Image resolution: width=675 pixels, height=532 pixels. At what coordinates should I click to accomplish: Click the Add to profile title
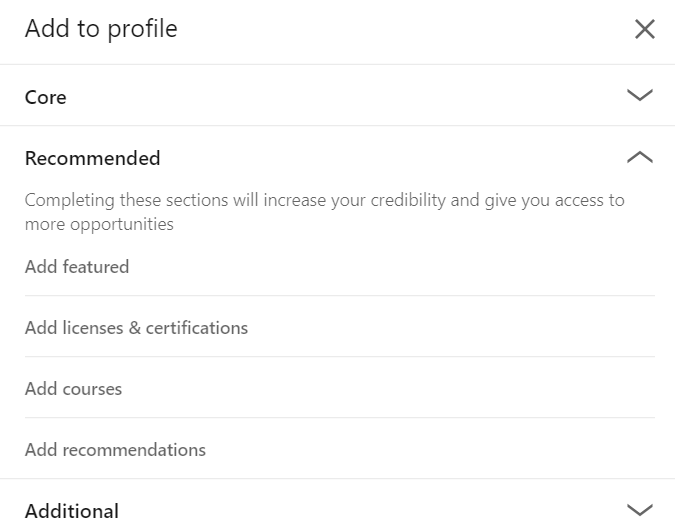pos(101,29)
